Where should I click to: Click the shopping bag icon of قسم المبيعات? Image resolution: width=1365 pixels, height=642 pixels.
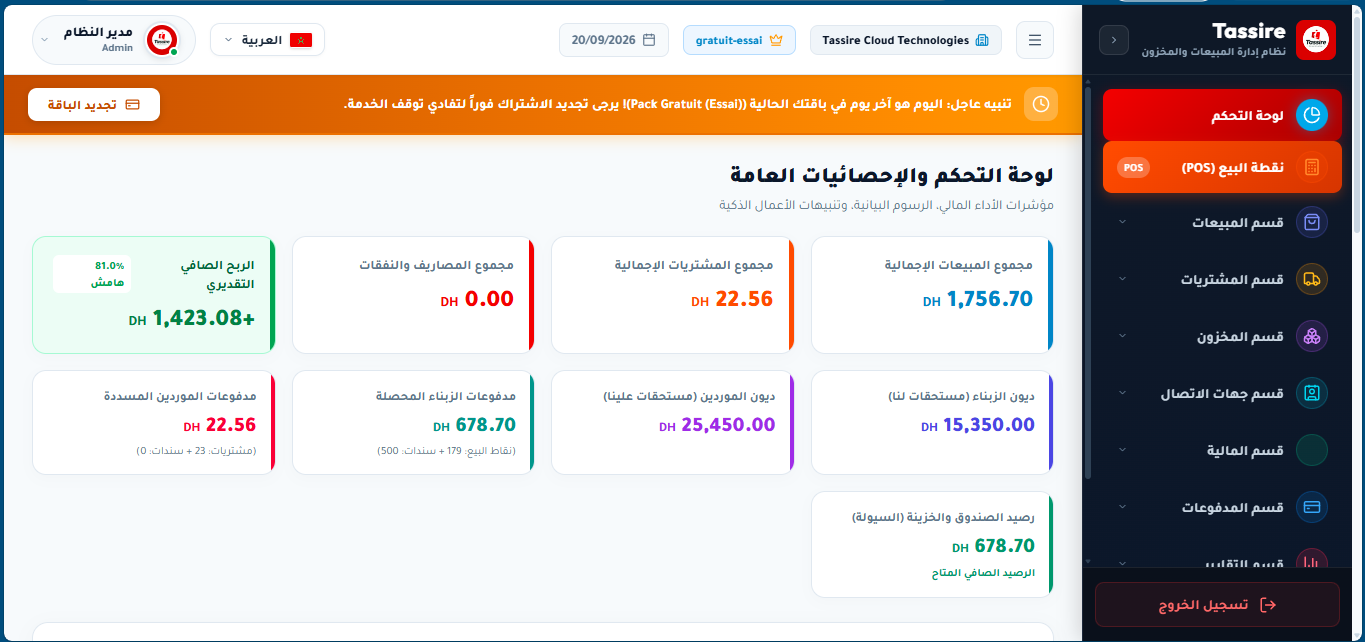pyautogui.click(x=1312, y=222)
